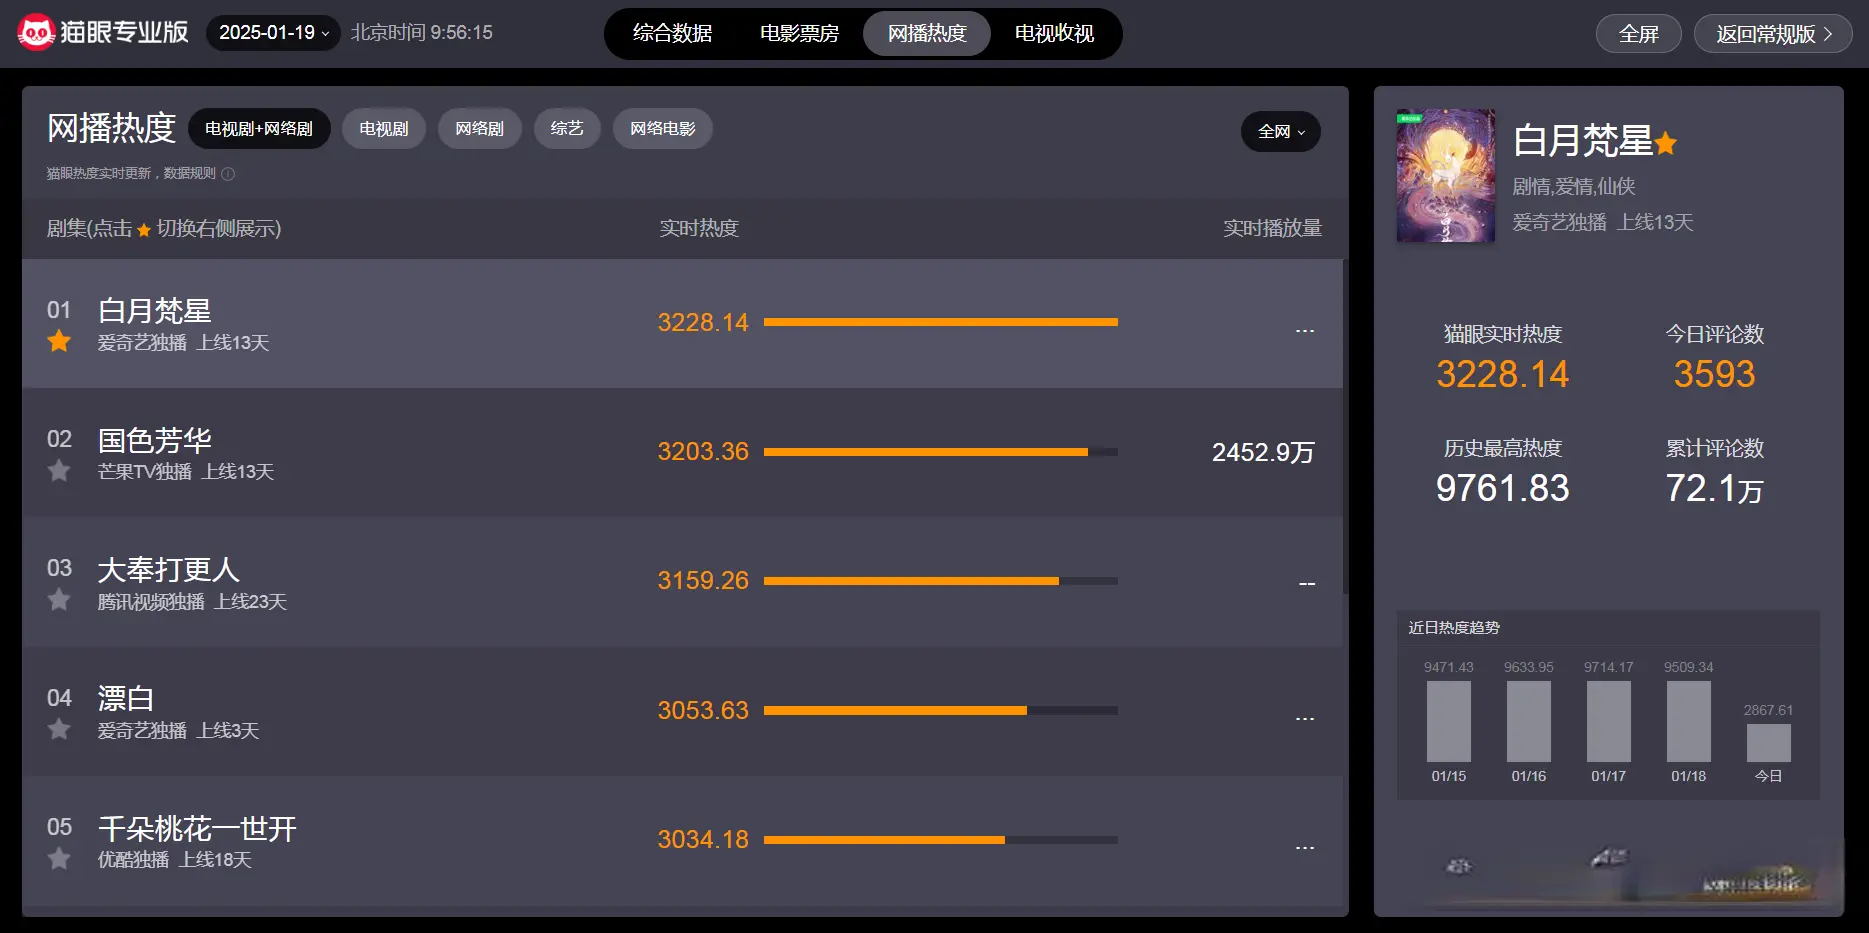1869x933 pixels.
Task: Click the 腾讯视频独播 上线23天 subtitle
Action: [192, 602]
